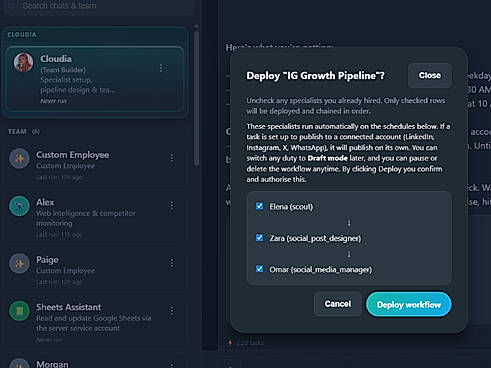Click the TEAM section header
Viewport: 491px width, 368px height.
(x=24, y=132)
